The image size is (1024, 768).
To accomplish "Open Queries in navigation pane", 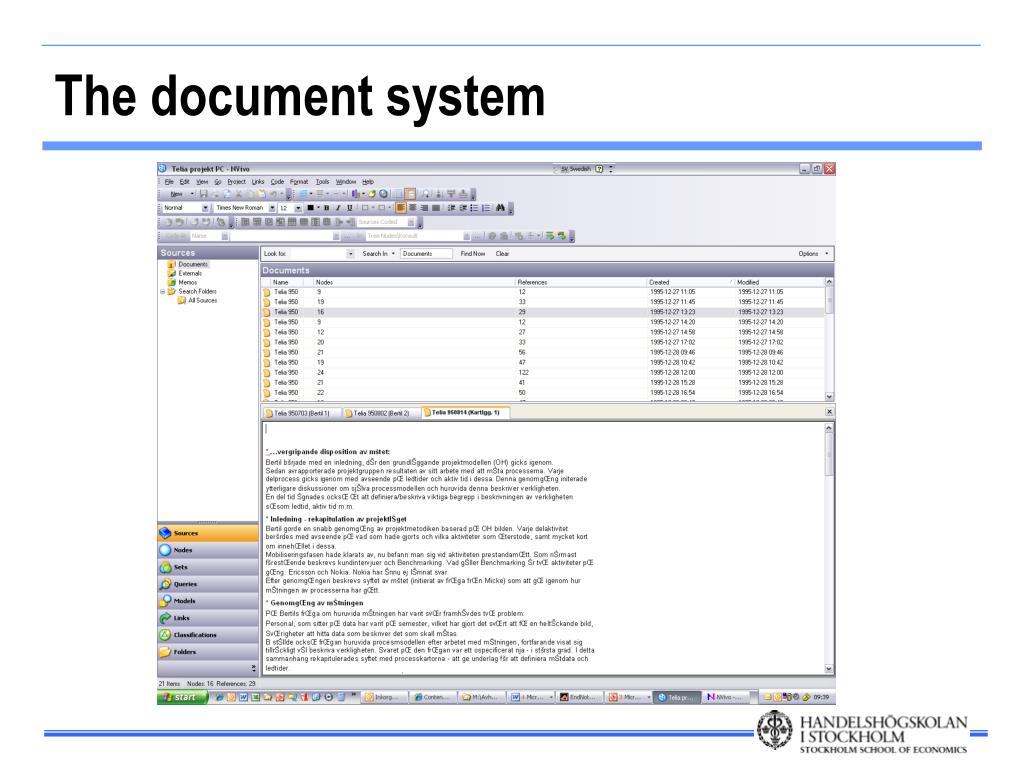I will coord(208,584).
